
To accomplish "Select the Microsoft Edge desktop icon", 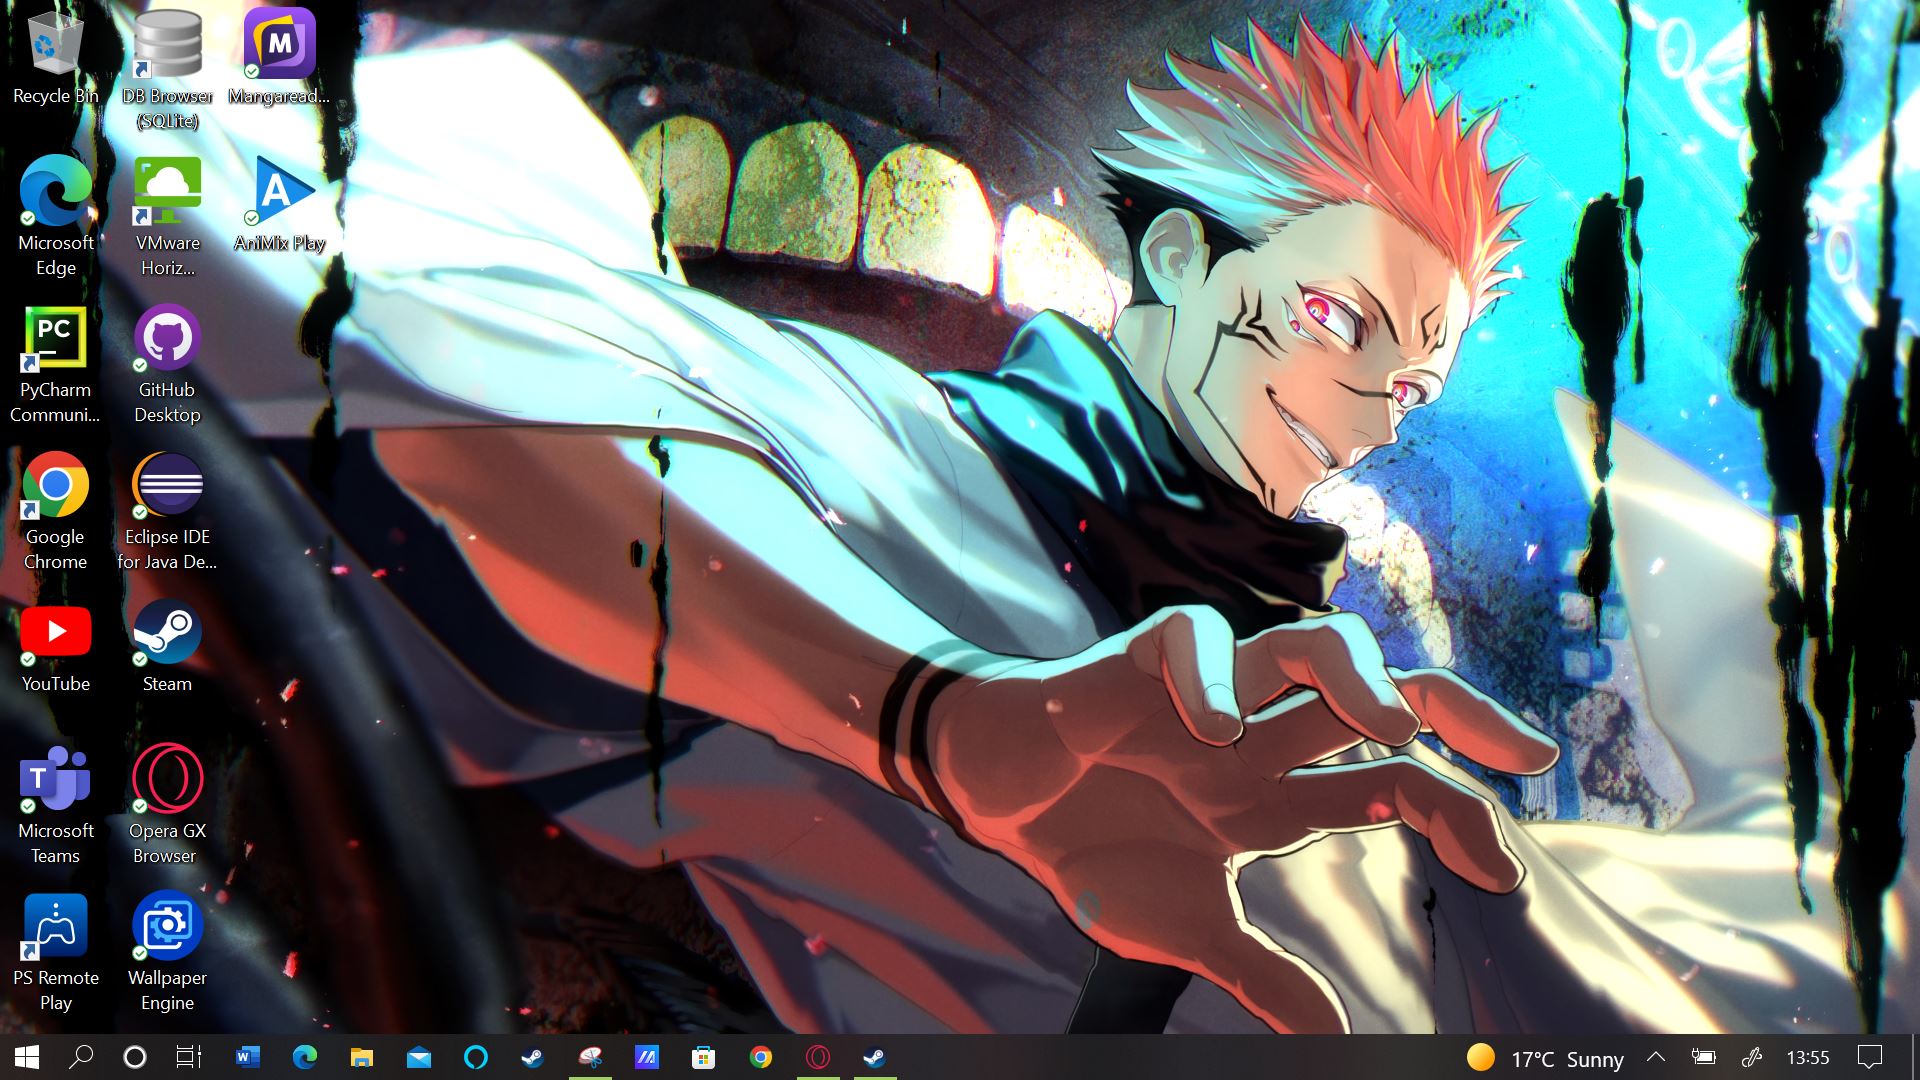I will click(55, 217).
